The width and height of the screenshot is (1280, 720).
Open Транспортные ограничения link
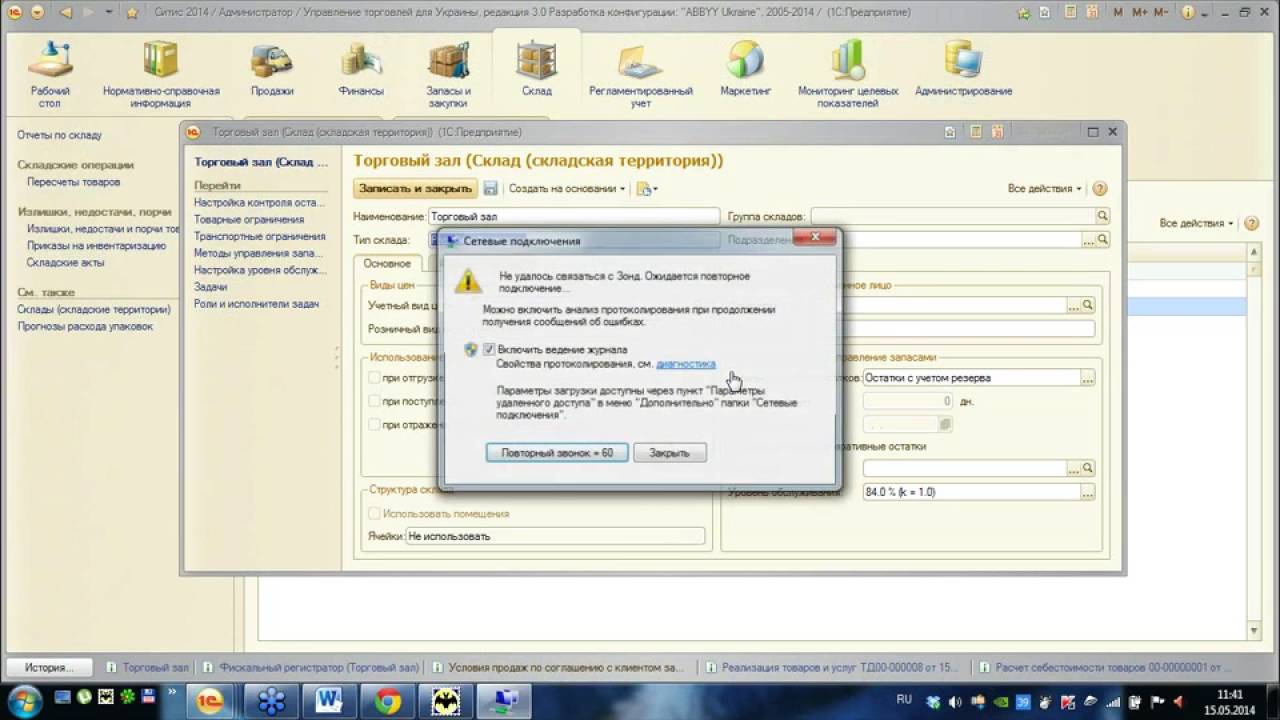[x=260, y=236]
